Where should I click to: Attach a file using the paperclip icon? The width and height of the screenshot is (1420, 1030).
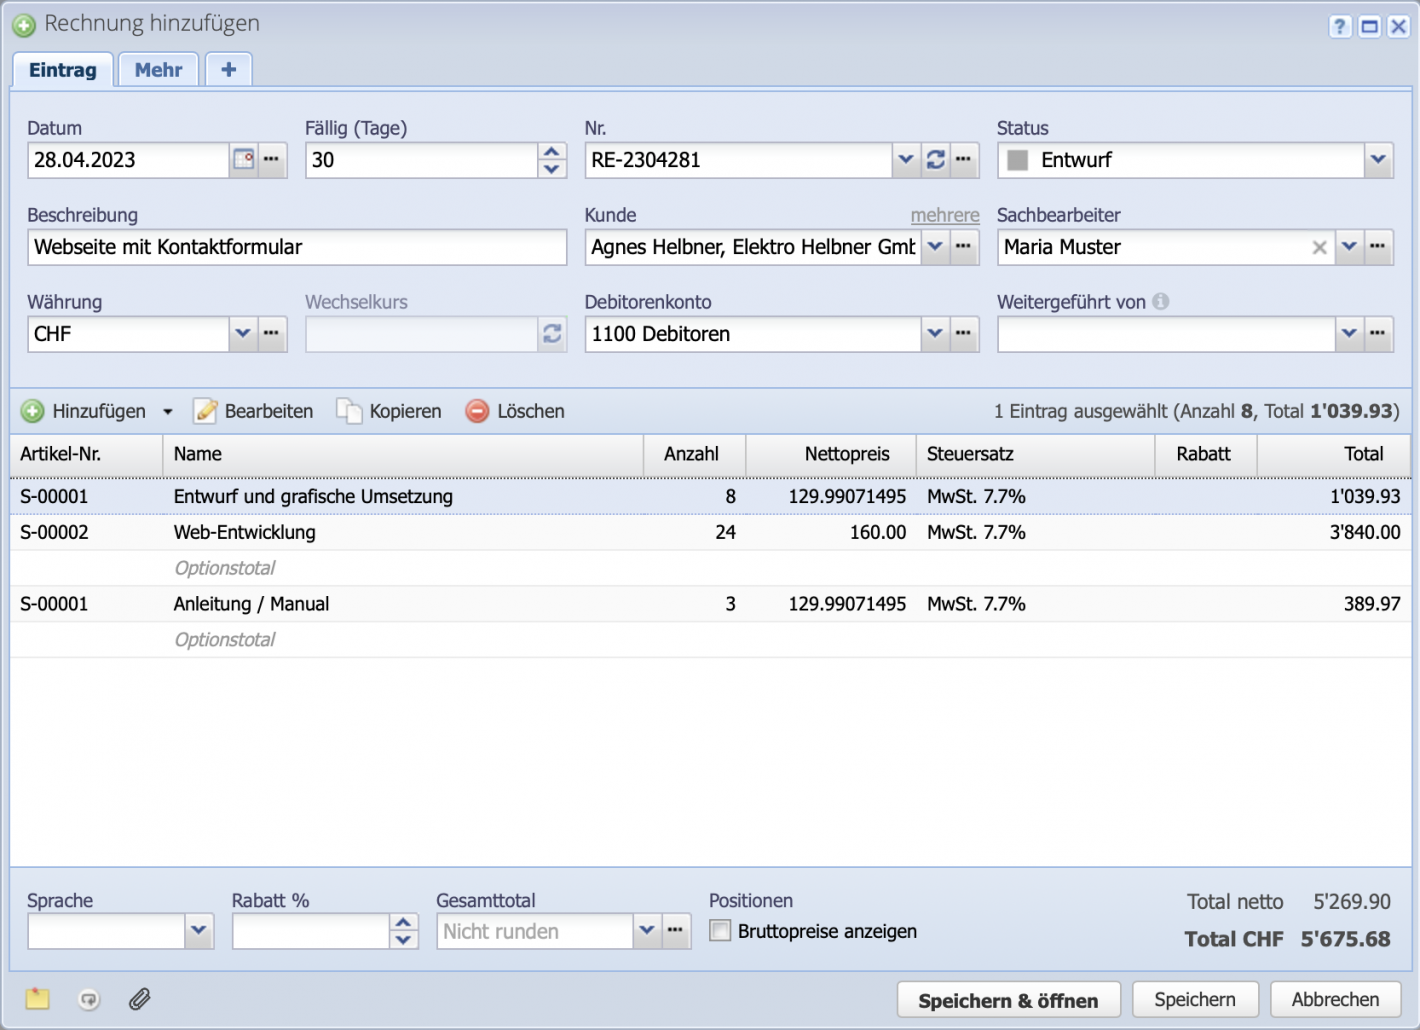coord(139,998)
